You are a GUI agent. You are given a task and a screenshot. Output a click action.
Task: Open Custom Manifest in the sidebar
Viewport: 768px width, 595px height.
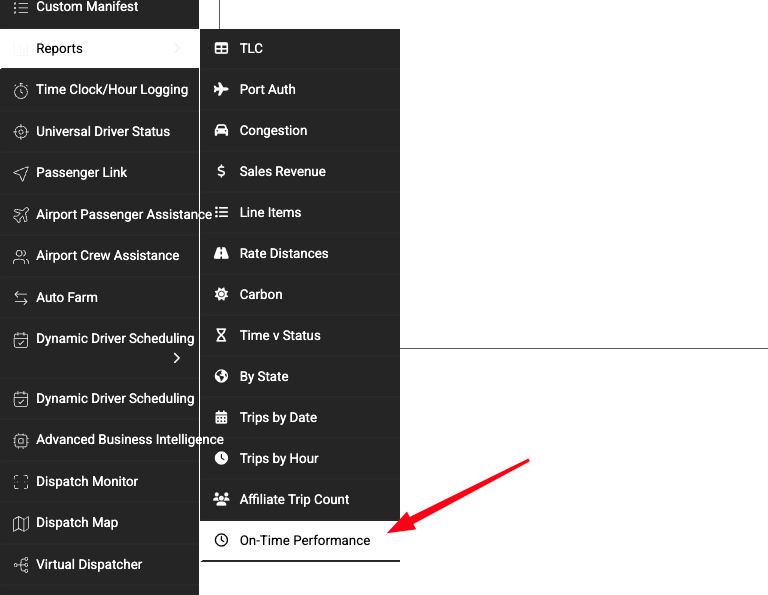tap(87, 7)
